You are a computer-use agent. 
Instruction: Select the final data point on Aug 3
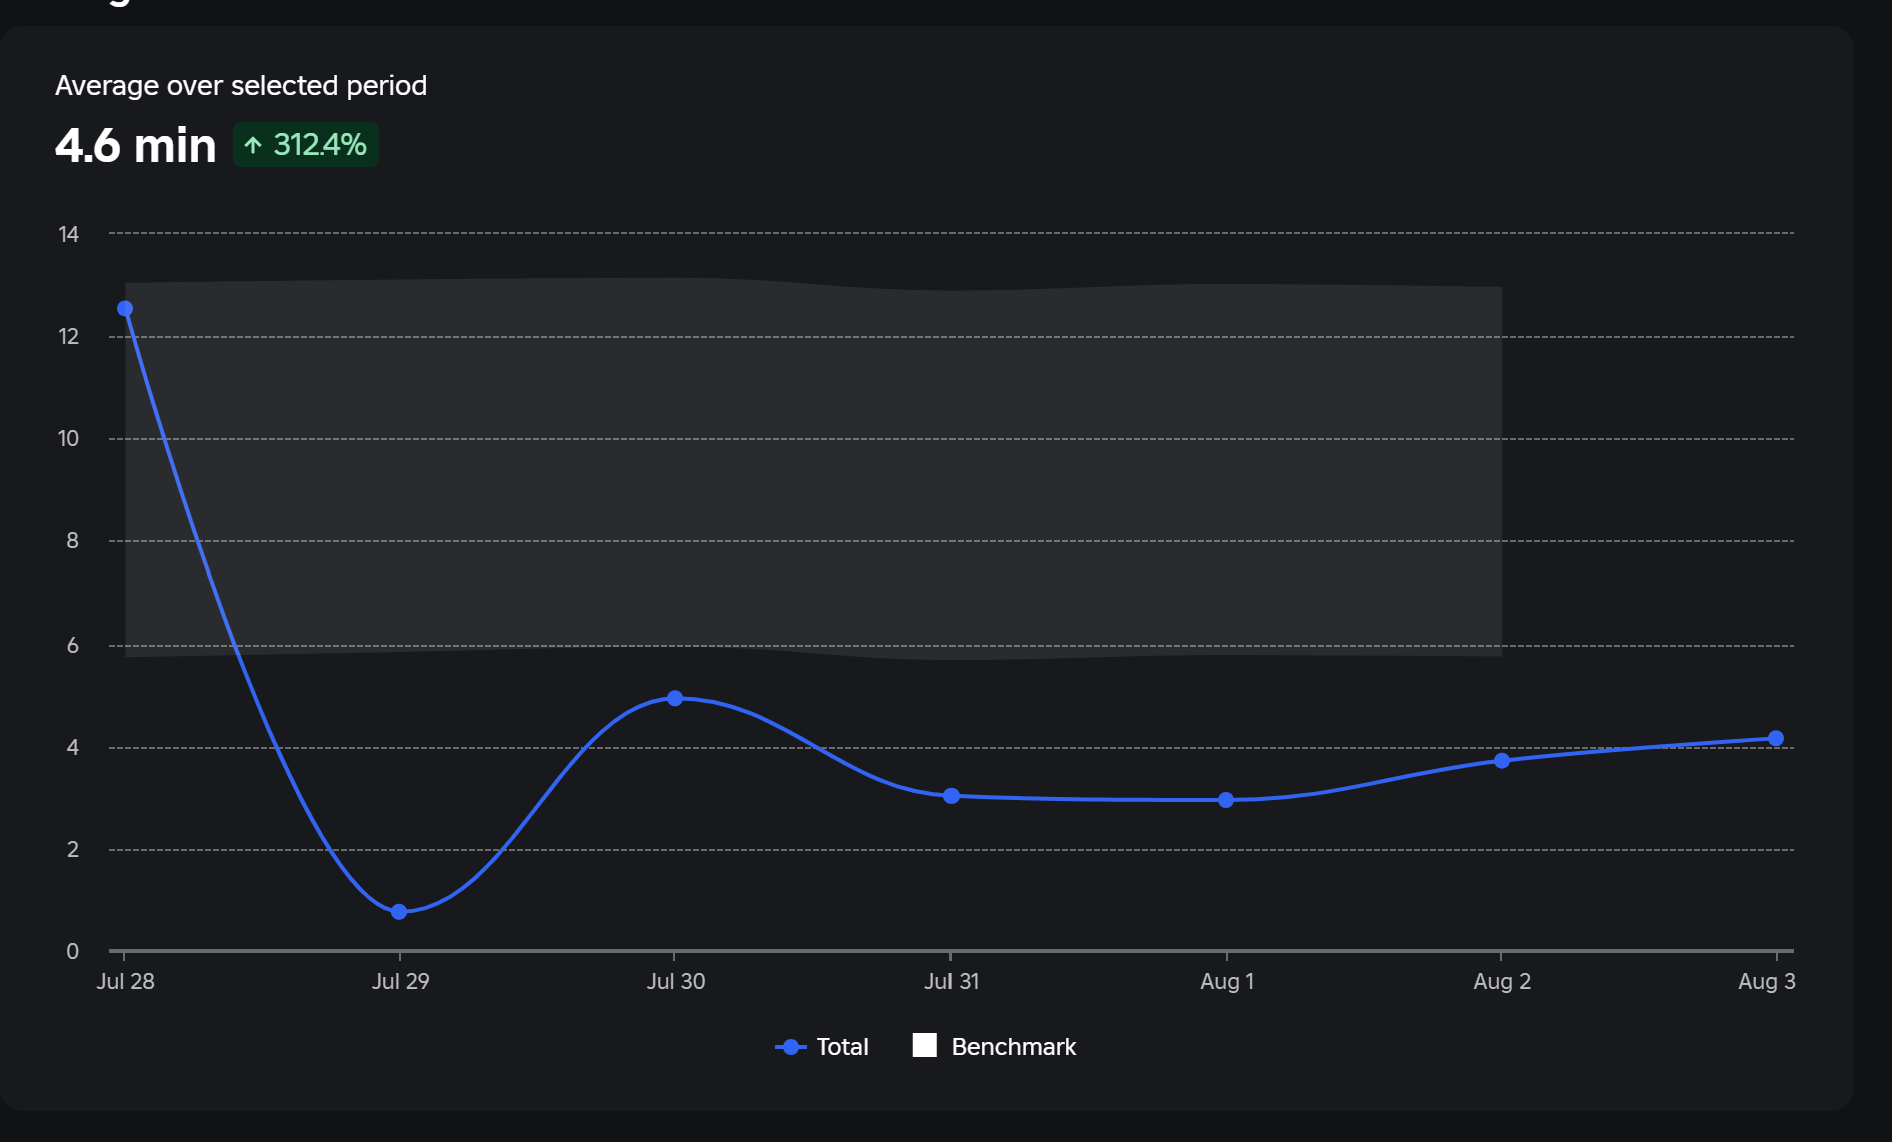(x=1777, y=737)
